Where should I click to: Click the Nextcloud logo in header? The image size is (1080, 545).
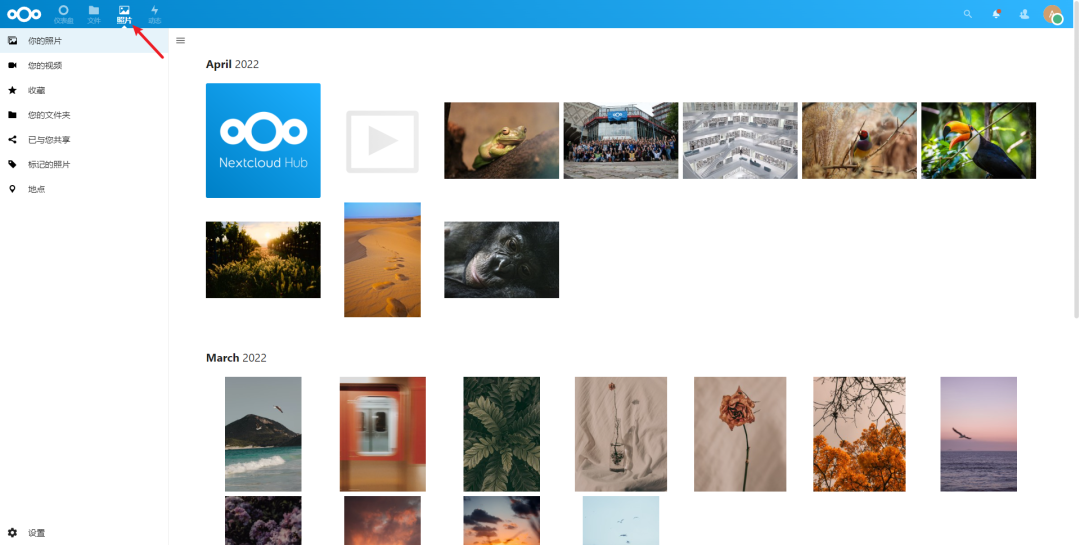coord(24,14)
